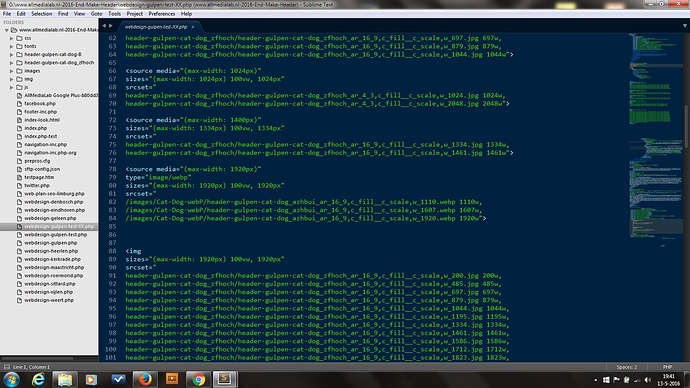Open index.php-test file

[40, 136]
